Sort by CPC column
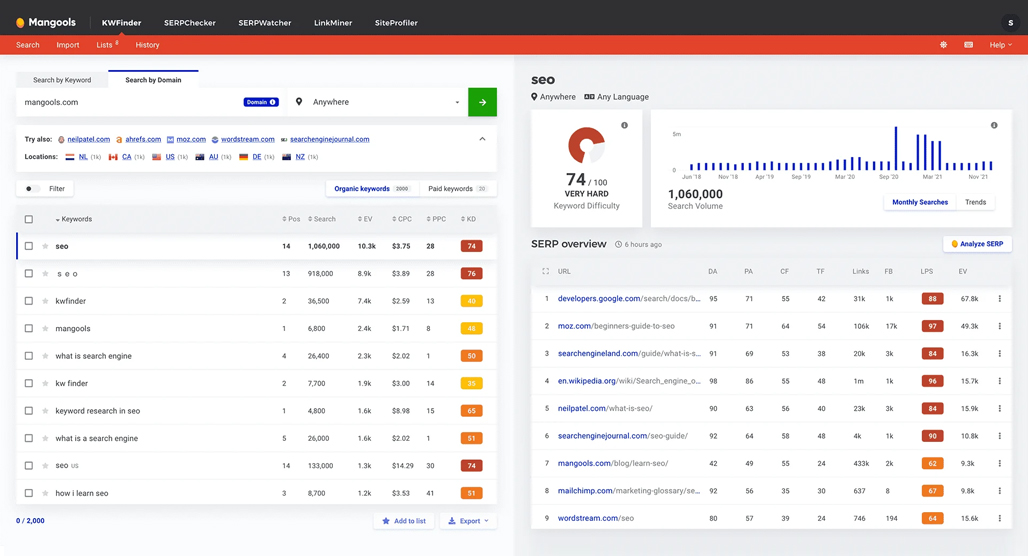The height and width of the screenshot is (556, 1028). pyautogui.click(x=402, y=219)
